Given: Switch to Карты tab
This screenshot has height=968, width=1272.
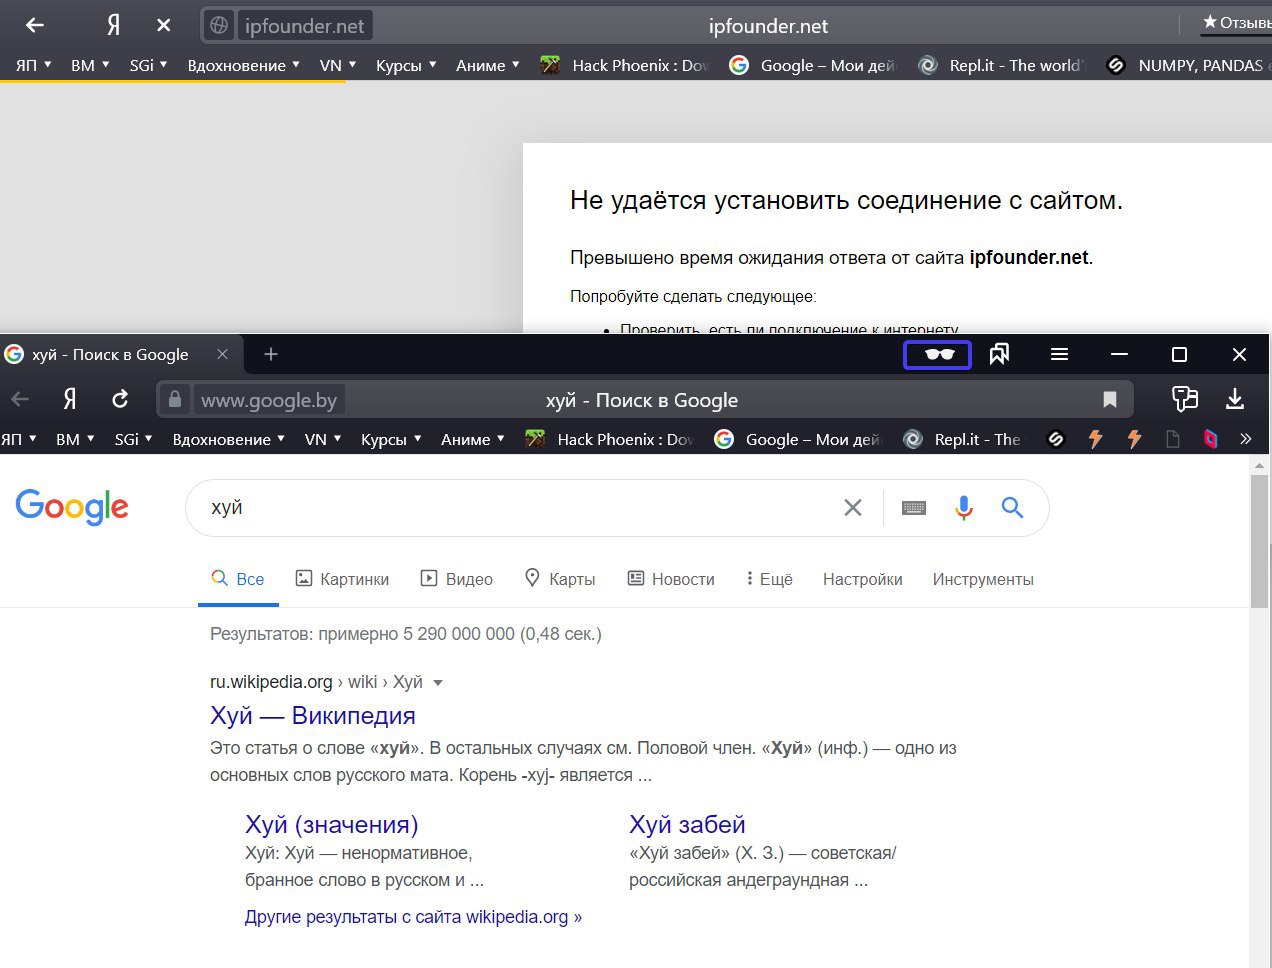Looking at the screenshot, I should click(x=560, y=579).
